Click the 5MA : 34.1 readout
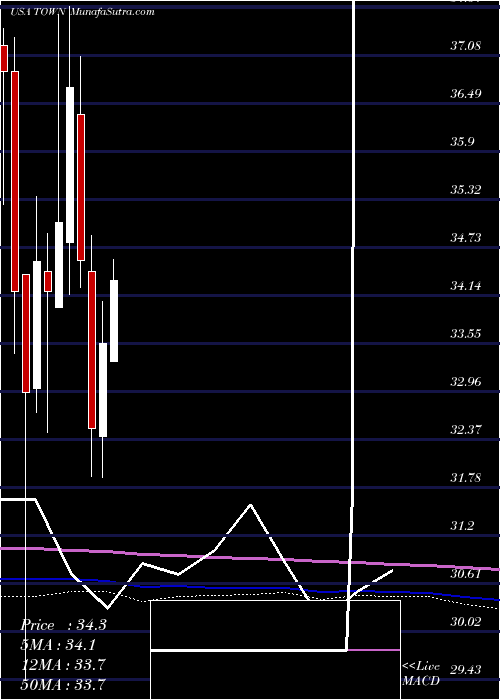Viewport: 500px width, 700px height. click(x=58, y=644)
